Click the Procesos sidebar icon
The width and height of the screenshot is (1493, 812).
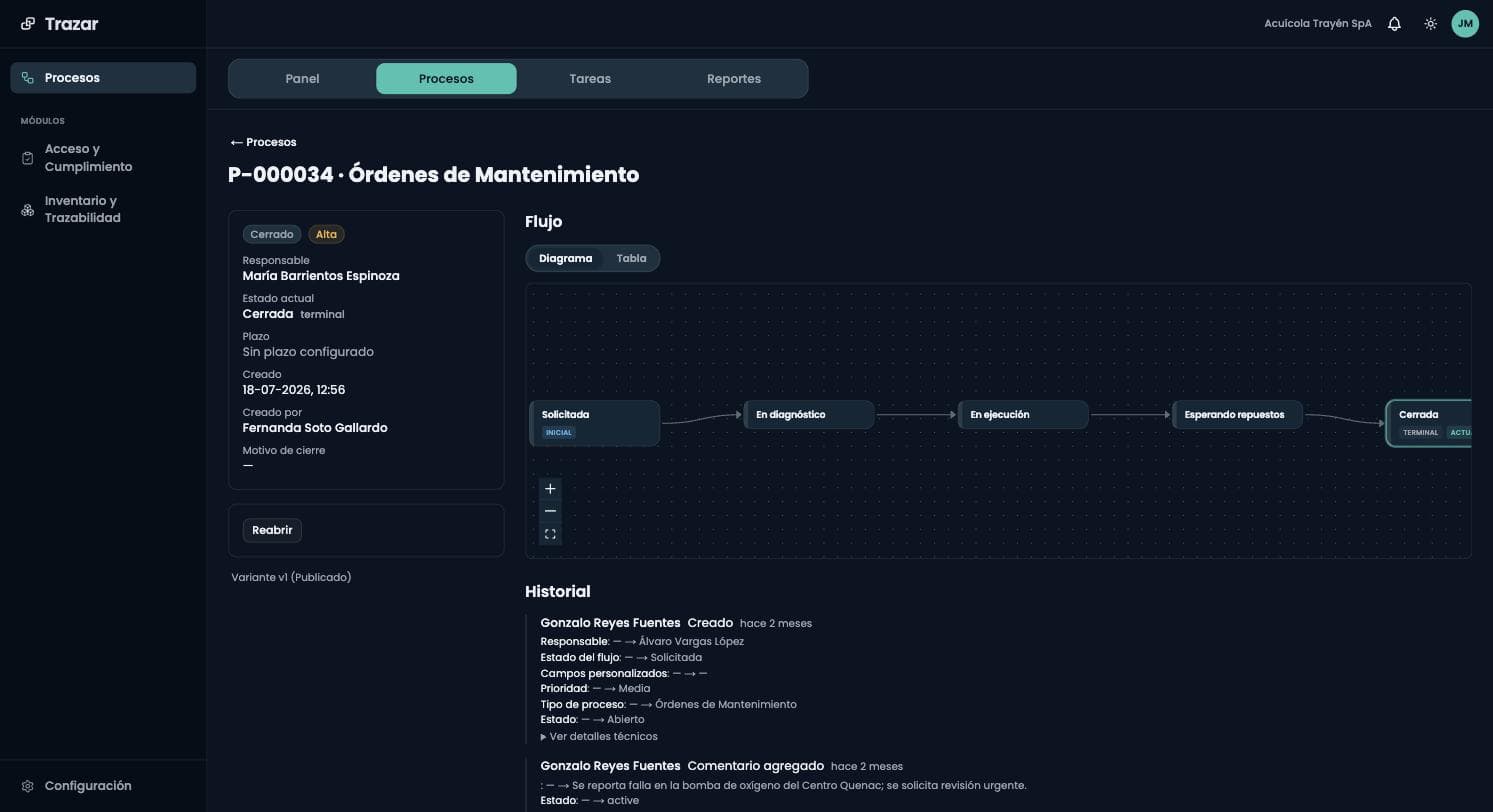pyautogui.click(x=28, y=78)
